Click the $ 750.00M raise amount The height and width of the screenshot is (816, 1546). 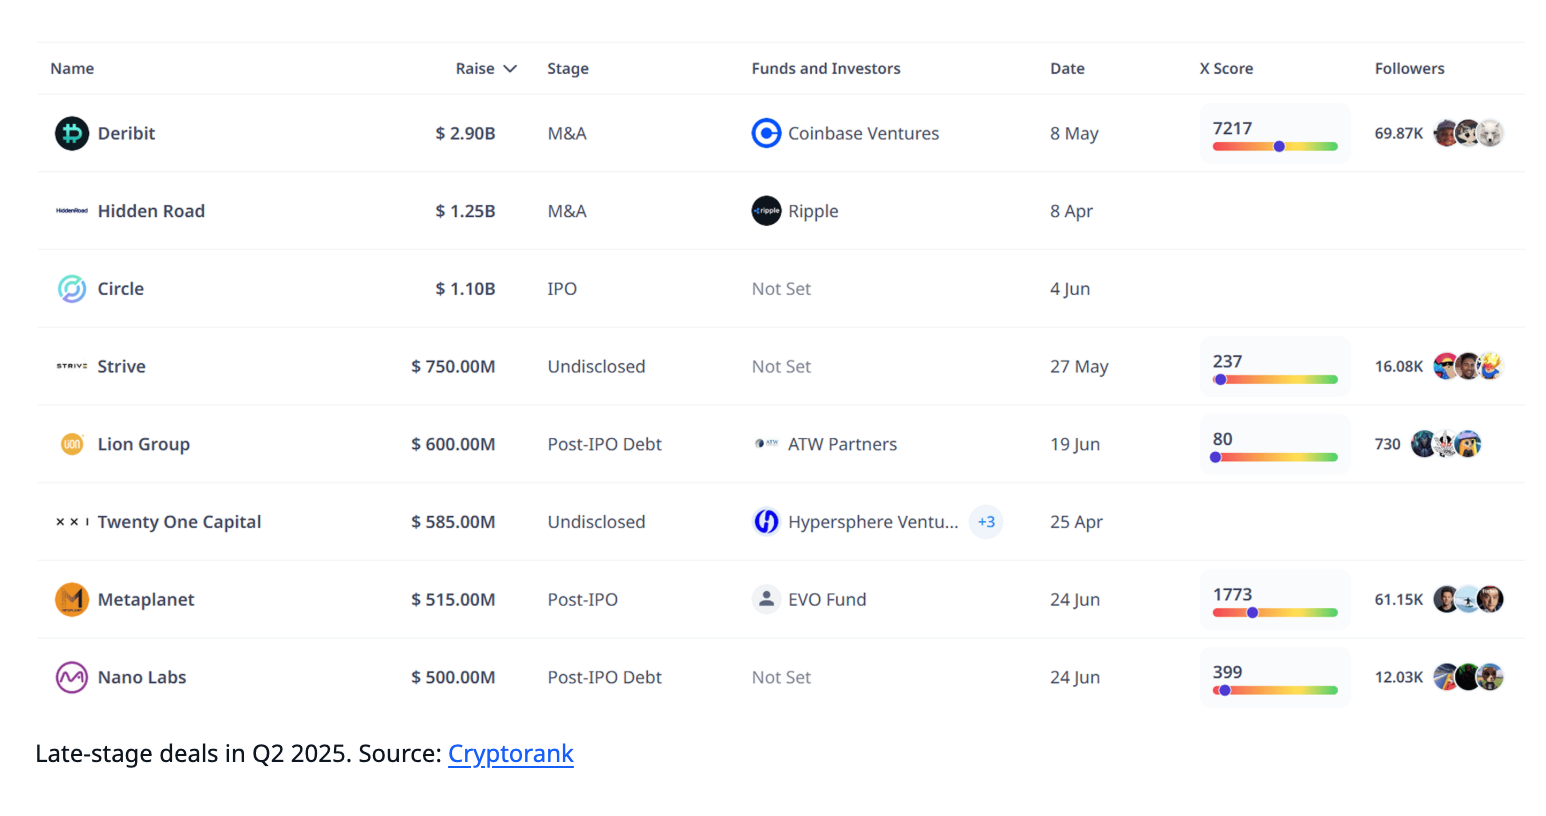point(453,366)
